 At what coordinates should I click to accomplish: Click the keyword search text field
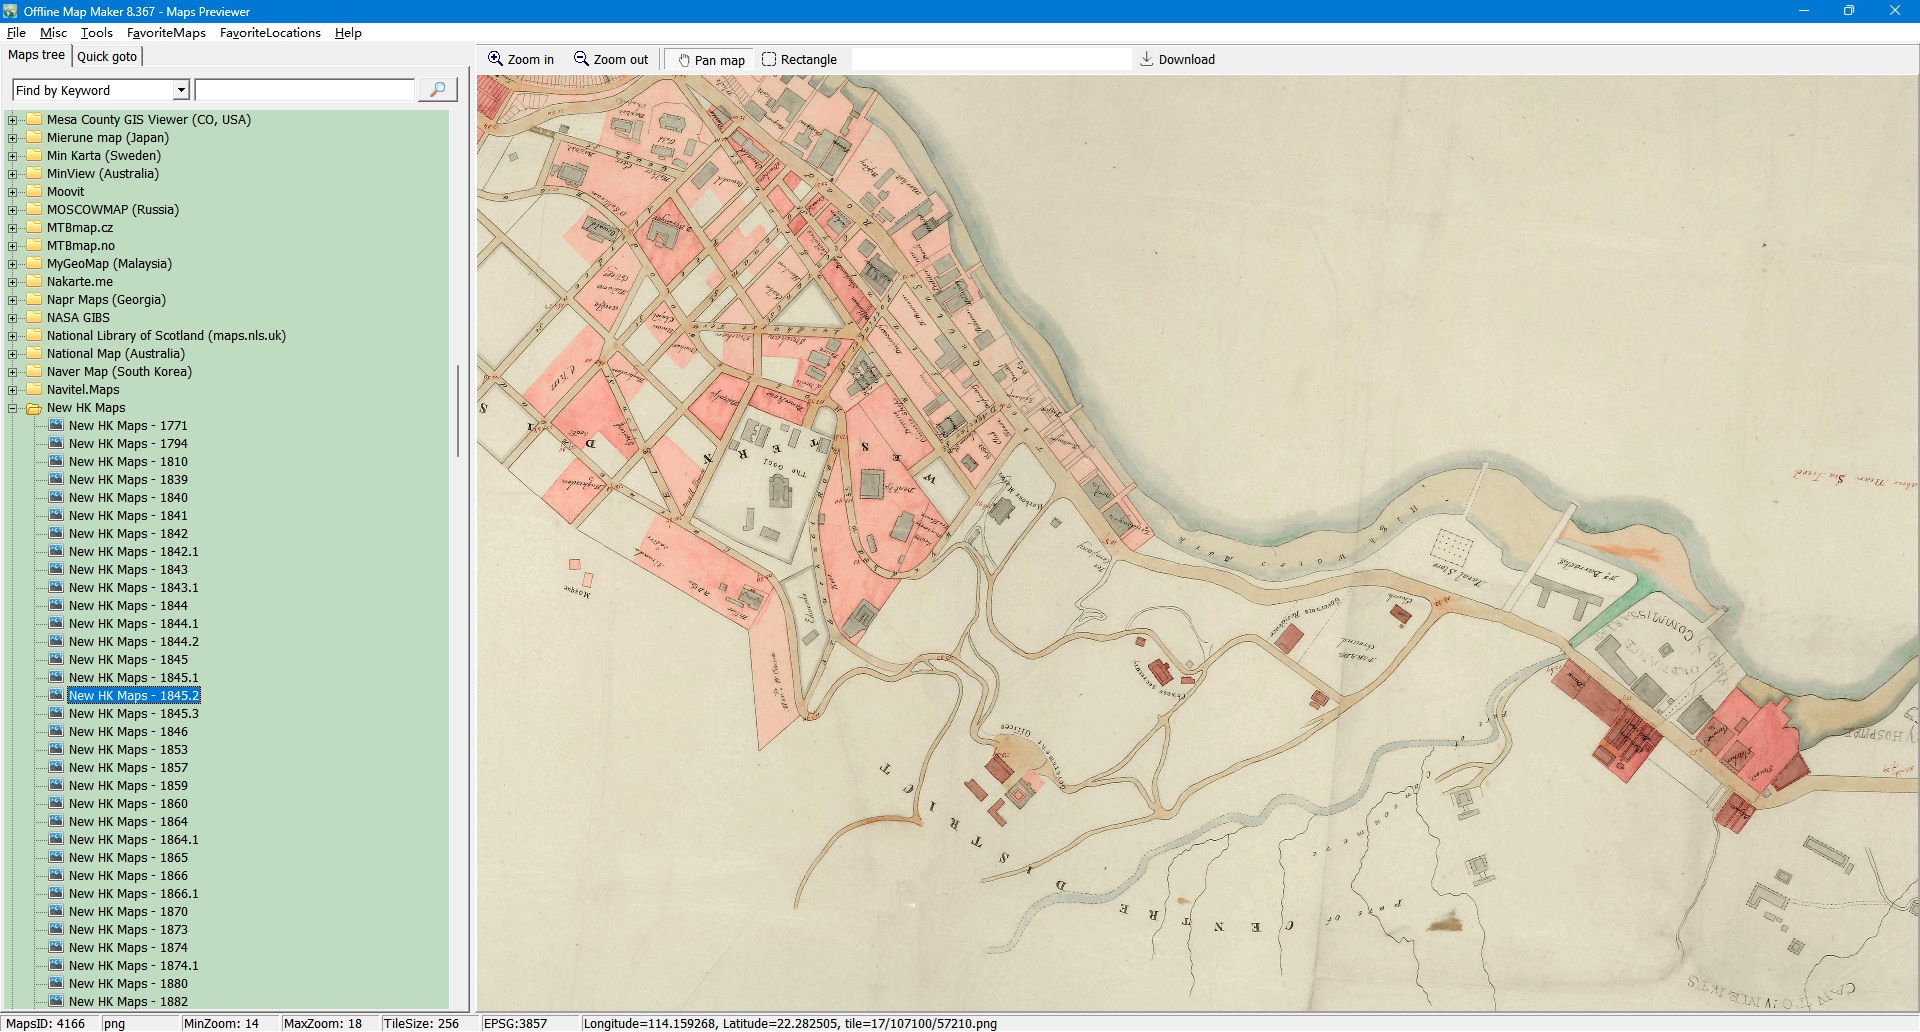point(305,91)
